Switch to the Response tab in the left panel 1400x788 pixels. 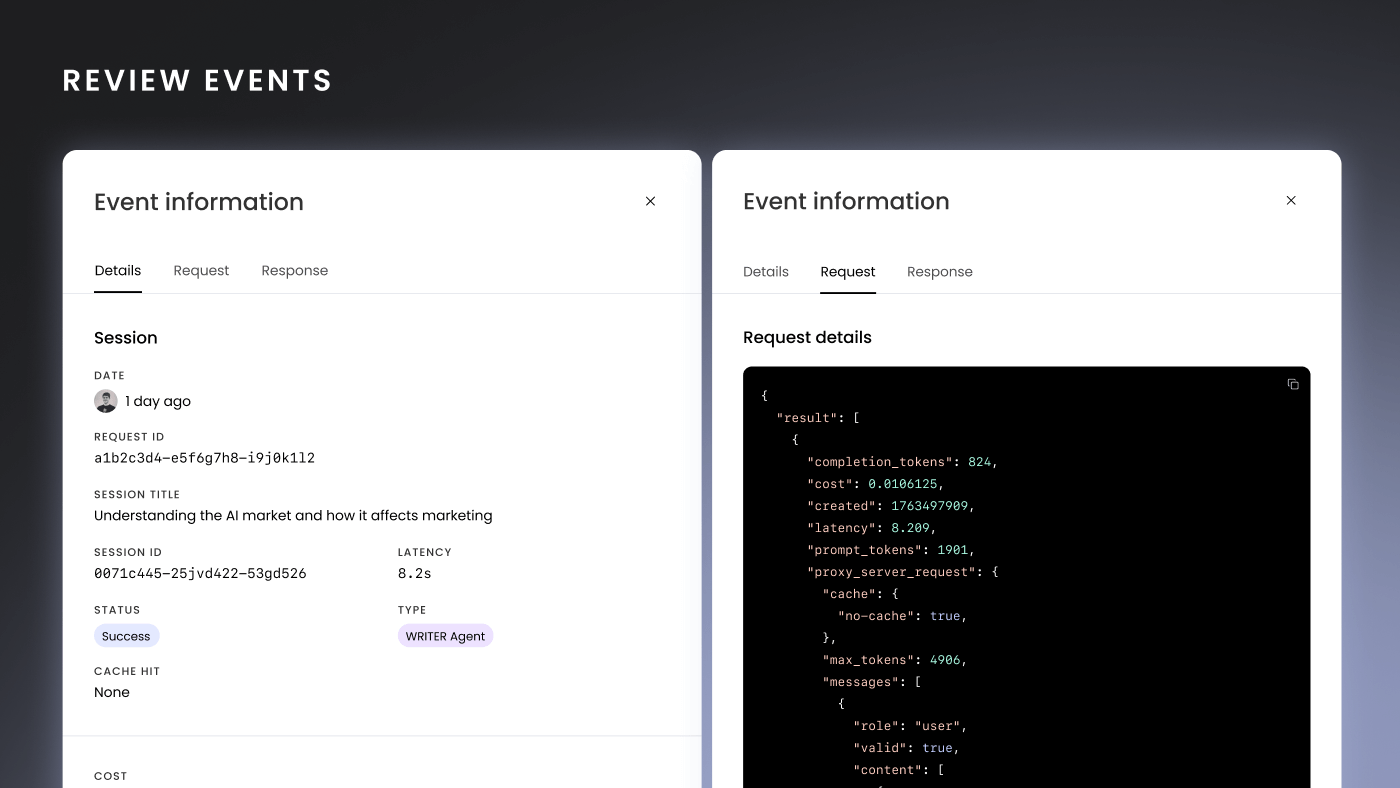point(294,271)
